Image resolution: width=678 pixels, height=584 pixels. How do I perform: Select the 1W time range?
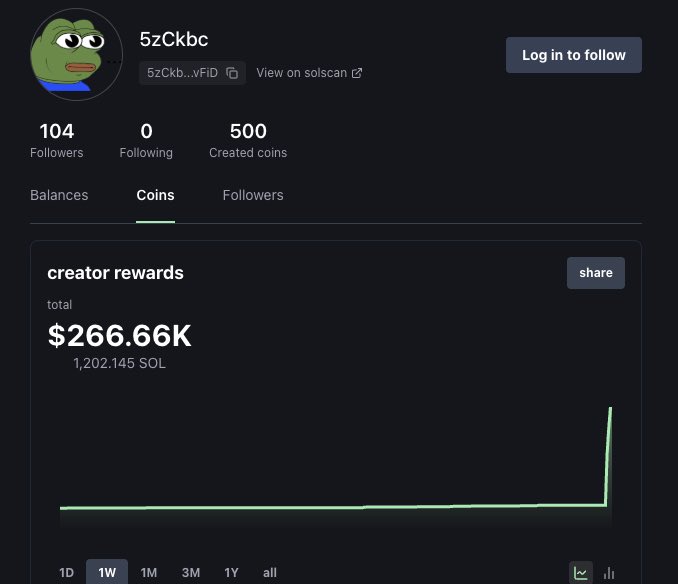tap(107, 573)
